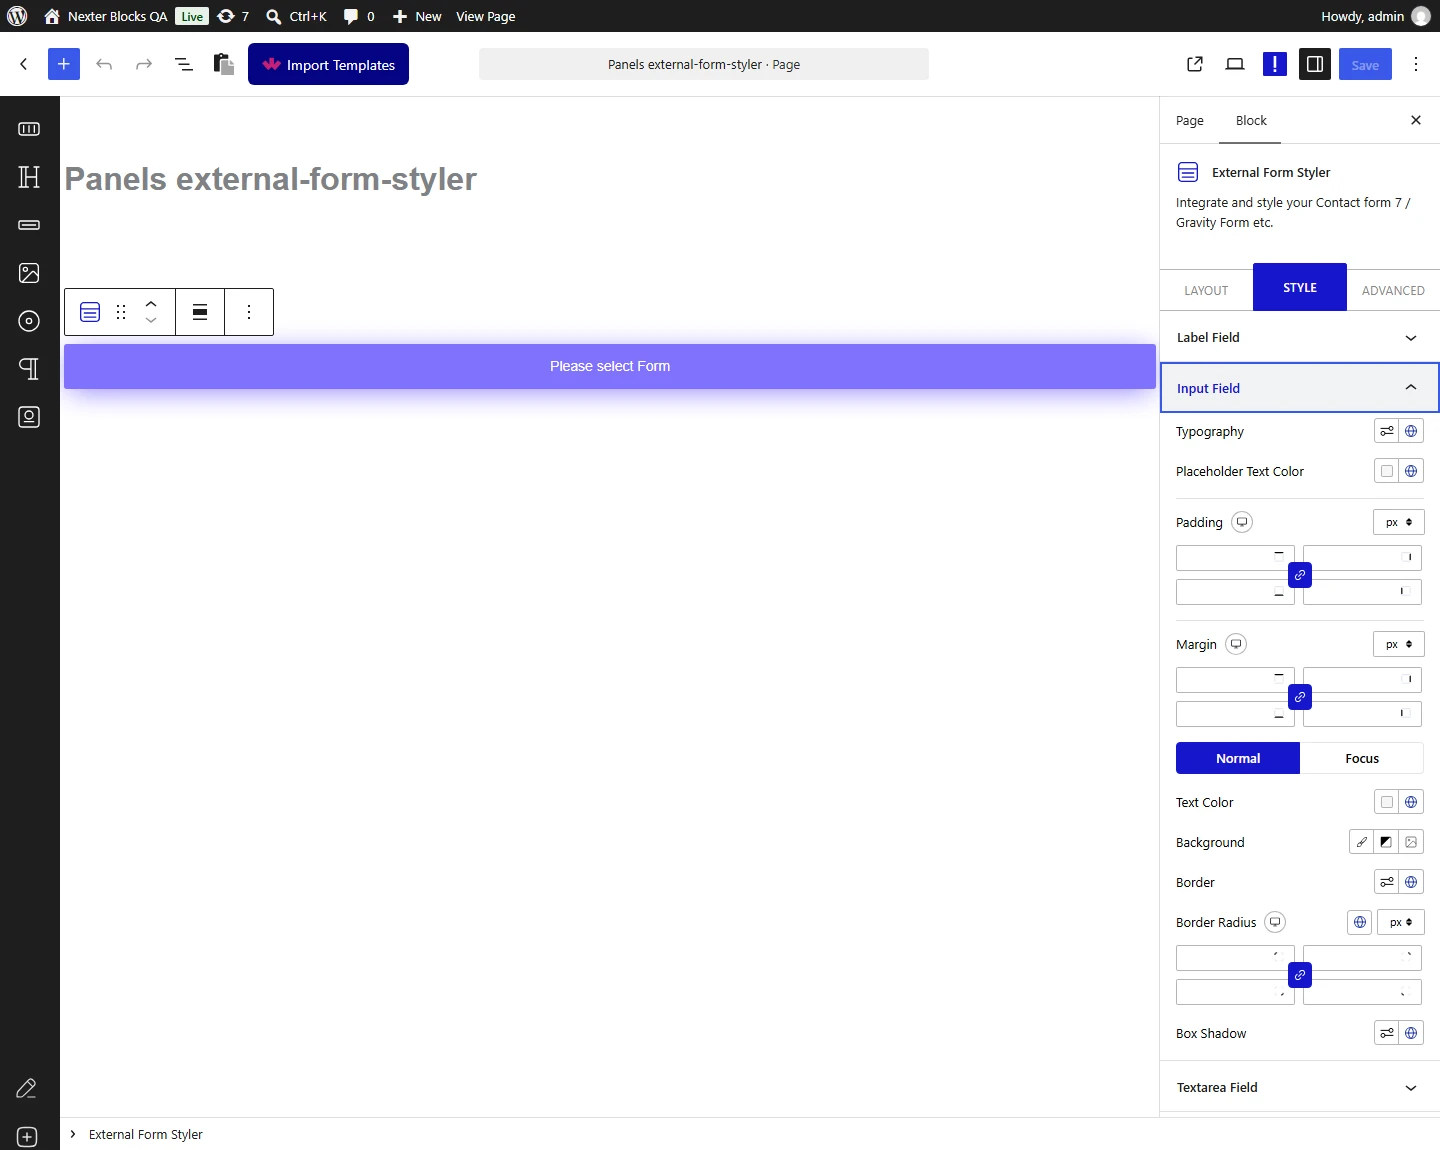Open the Text Color swatch
Viewport: 1440px width, 1150px height.
pos(1387,802)
